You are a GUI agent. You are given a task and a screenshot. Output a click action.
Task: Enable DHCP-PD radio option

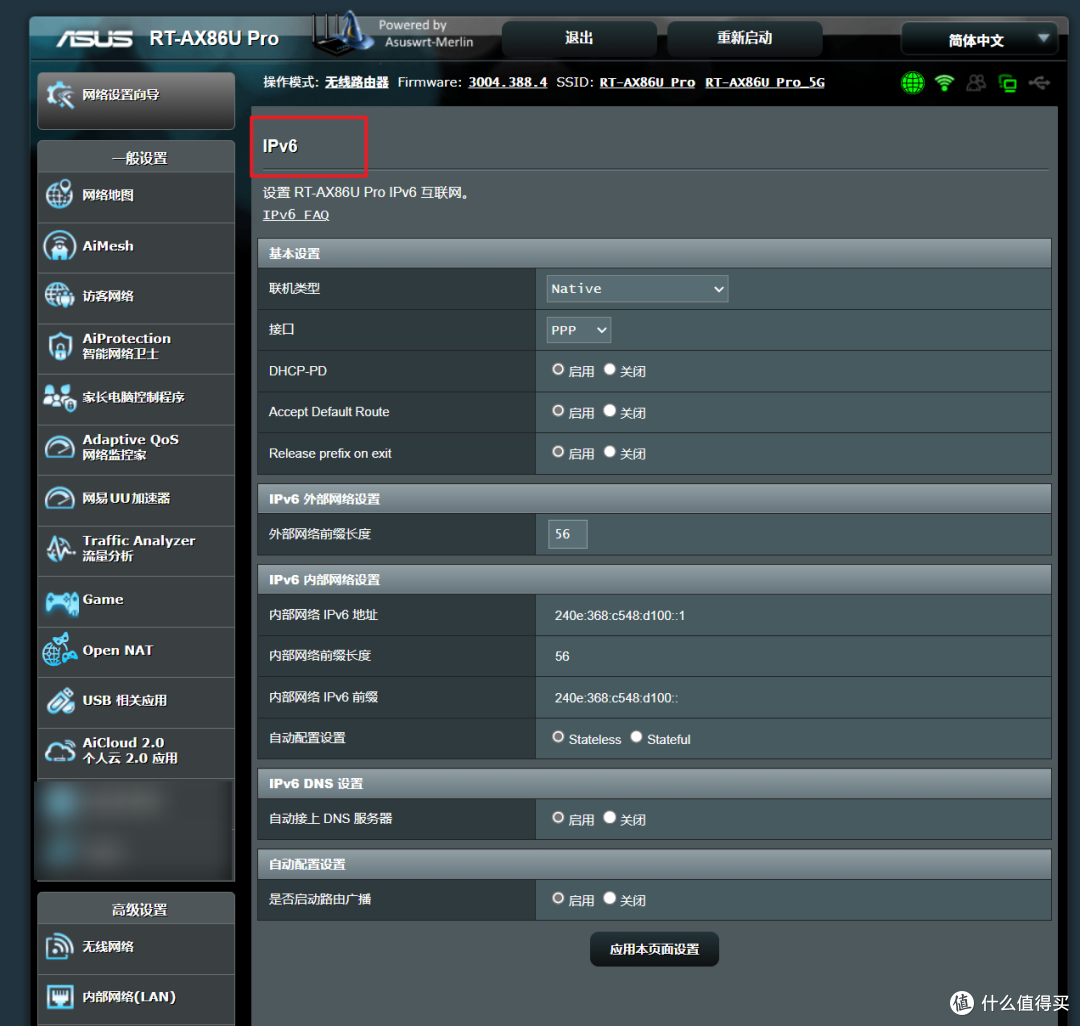[x=558, y=370]
